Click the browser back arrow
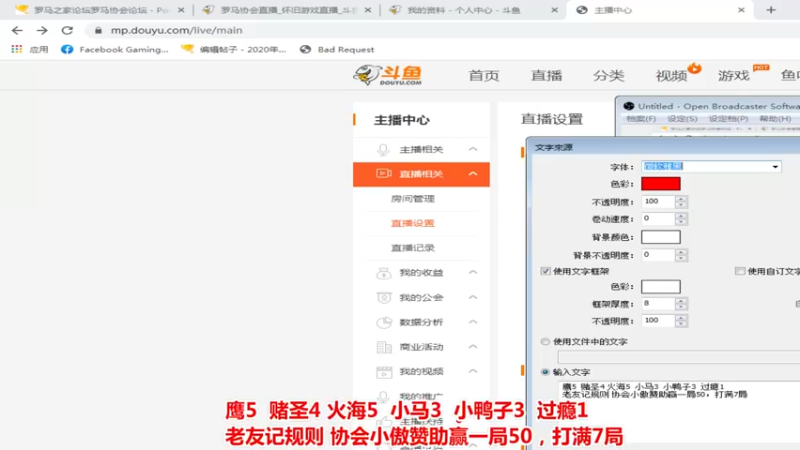Screen dimensions: 800x450 point(17,31)
